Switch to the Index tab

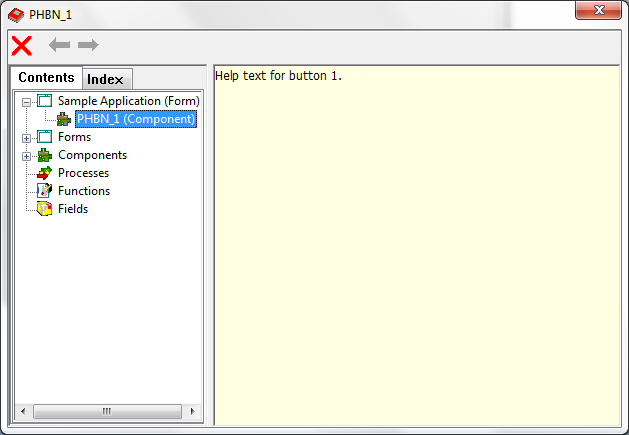tap(107, 79)
